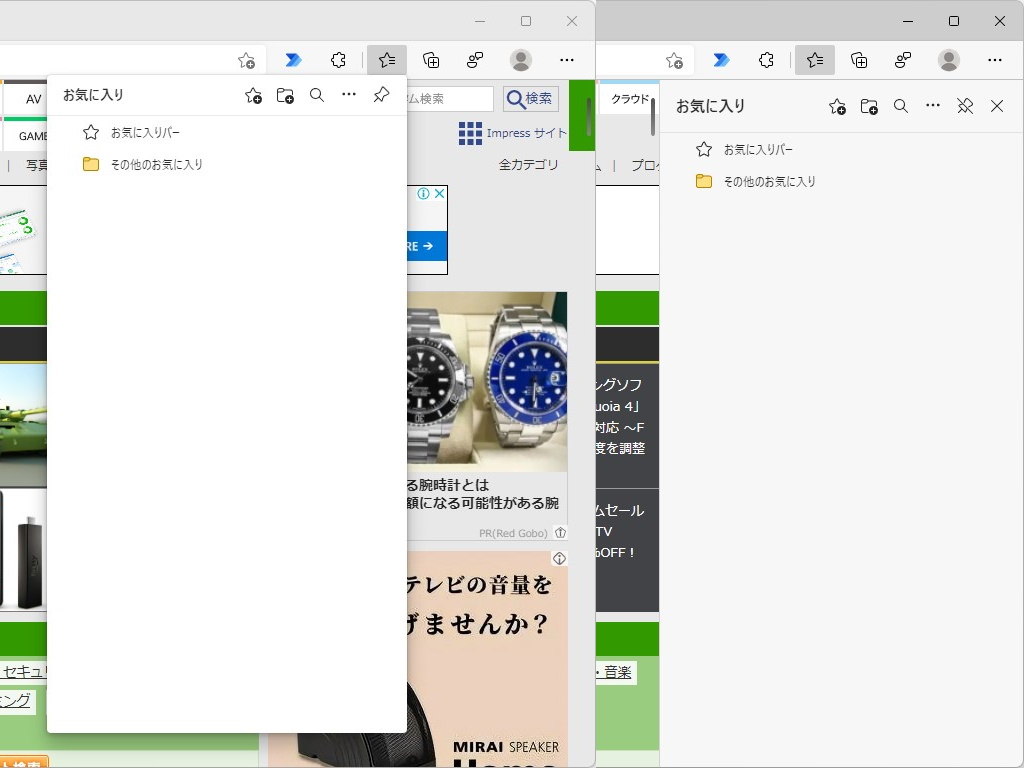1024x768 pixels.
Task: Search favorites with the magnifier icon
Action: pyautogui.click(x=317, y=95)
